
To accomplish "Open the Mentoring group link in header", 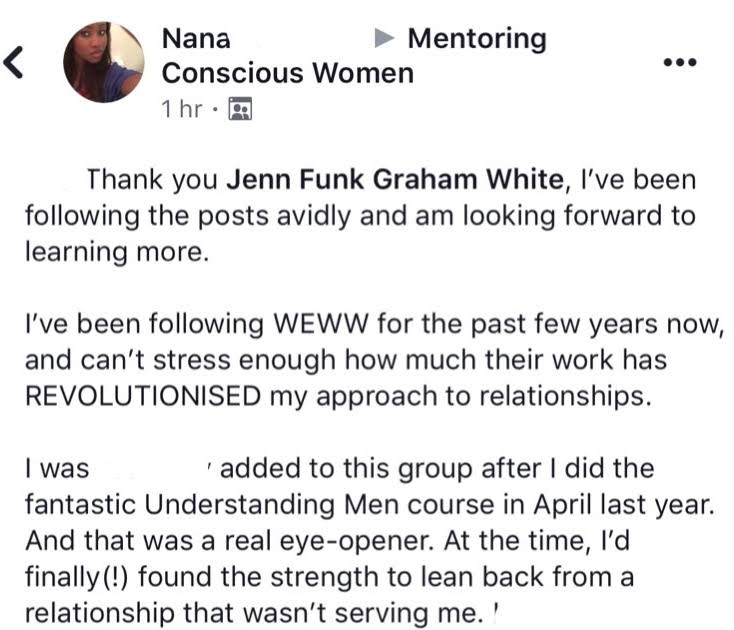I will pos(477,39).
